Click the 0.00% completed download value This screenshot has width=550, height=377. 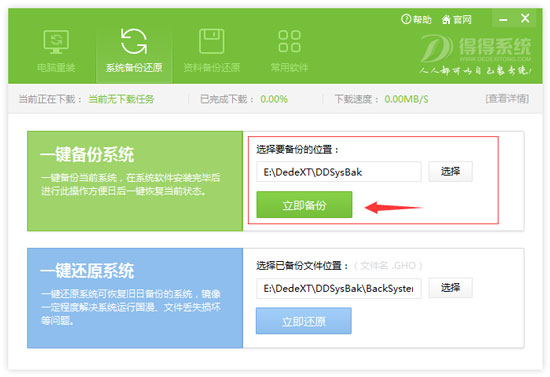[274, 99]
